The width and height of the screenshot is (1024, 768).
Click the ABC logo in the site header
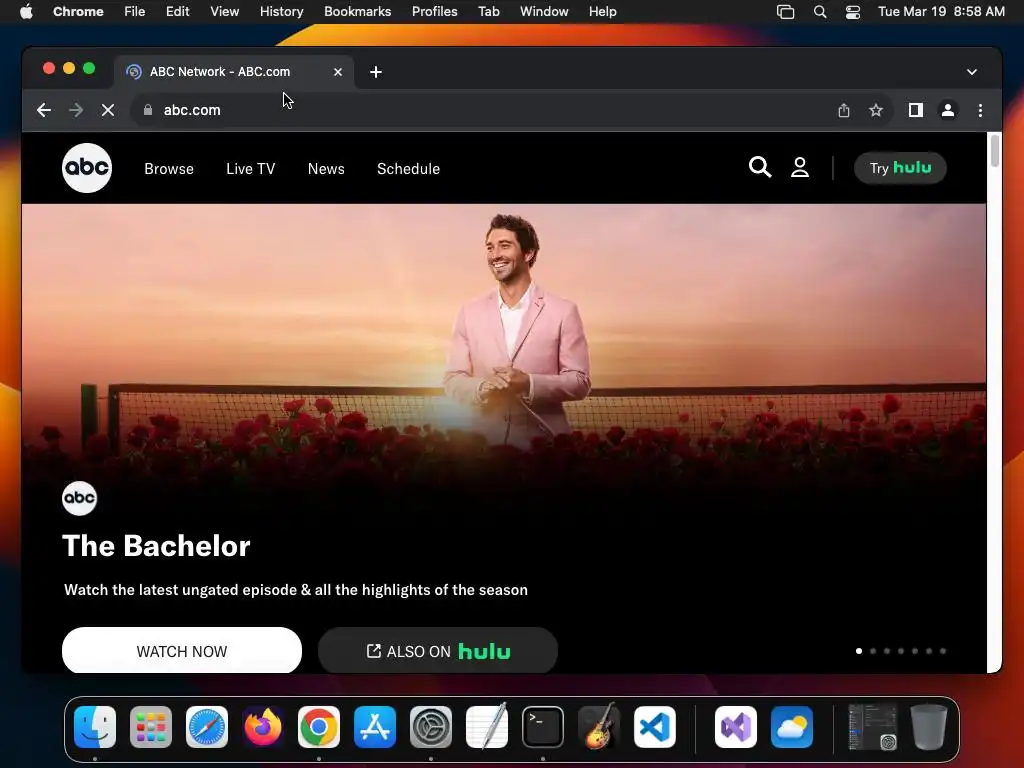pos(87,168)
